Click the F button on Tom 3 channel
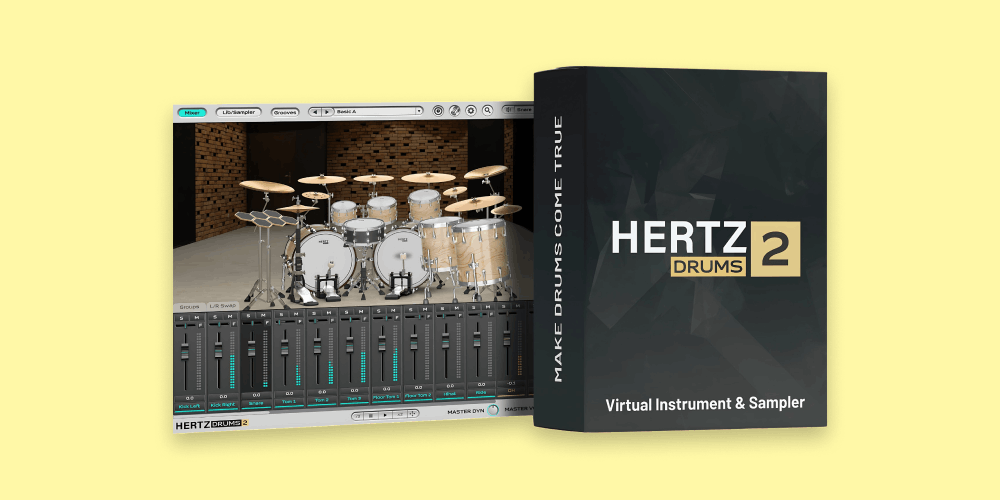The height and width of the screenshot is (500, 1000). click(x=365, y=319)
